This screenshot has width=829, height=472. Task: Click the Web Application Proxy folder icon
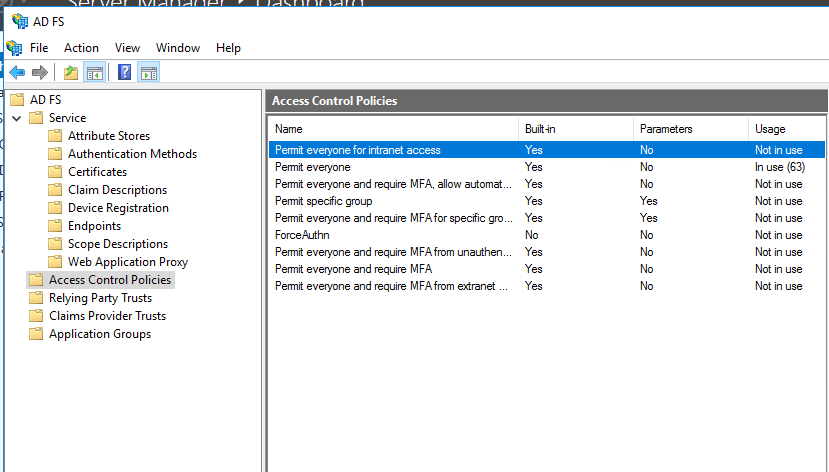coord(55,262)
